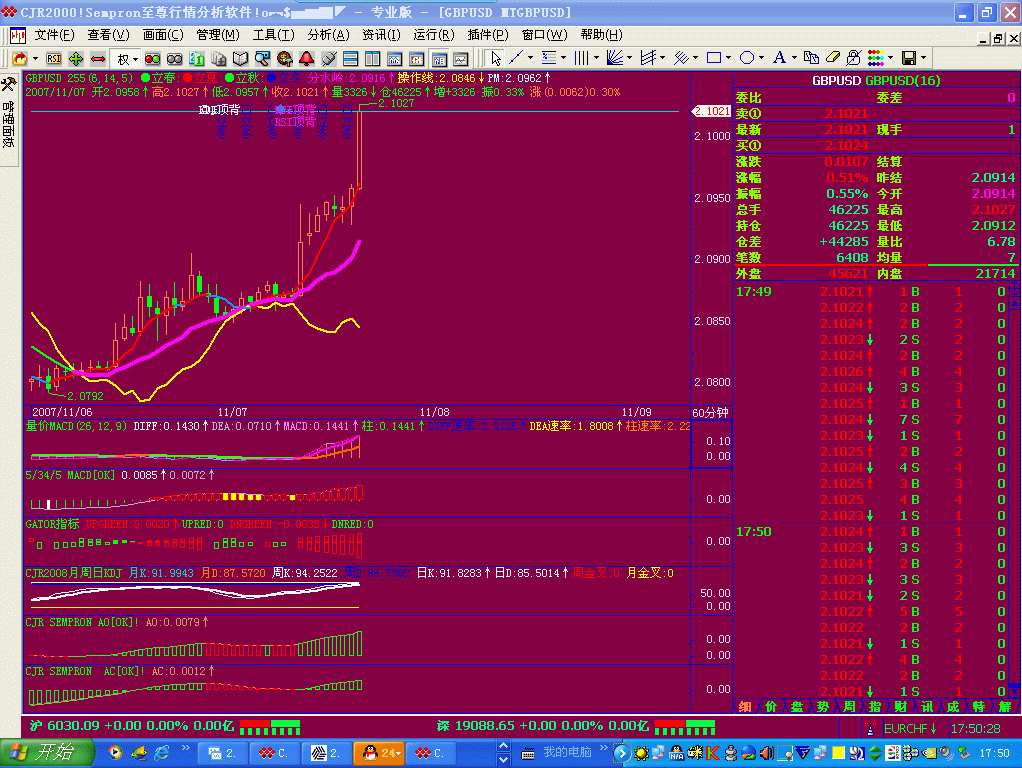Switch to the 指 tab in quote panel
The height and width of the screenshot is (768, 1022).
875,707
